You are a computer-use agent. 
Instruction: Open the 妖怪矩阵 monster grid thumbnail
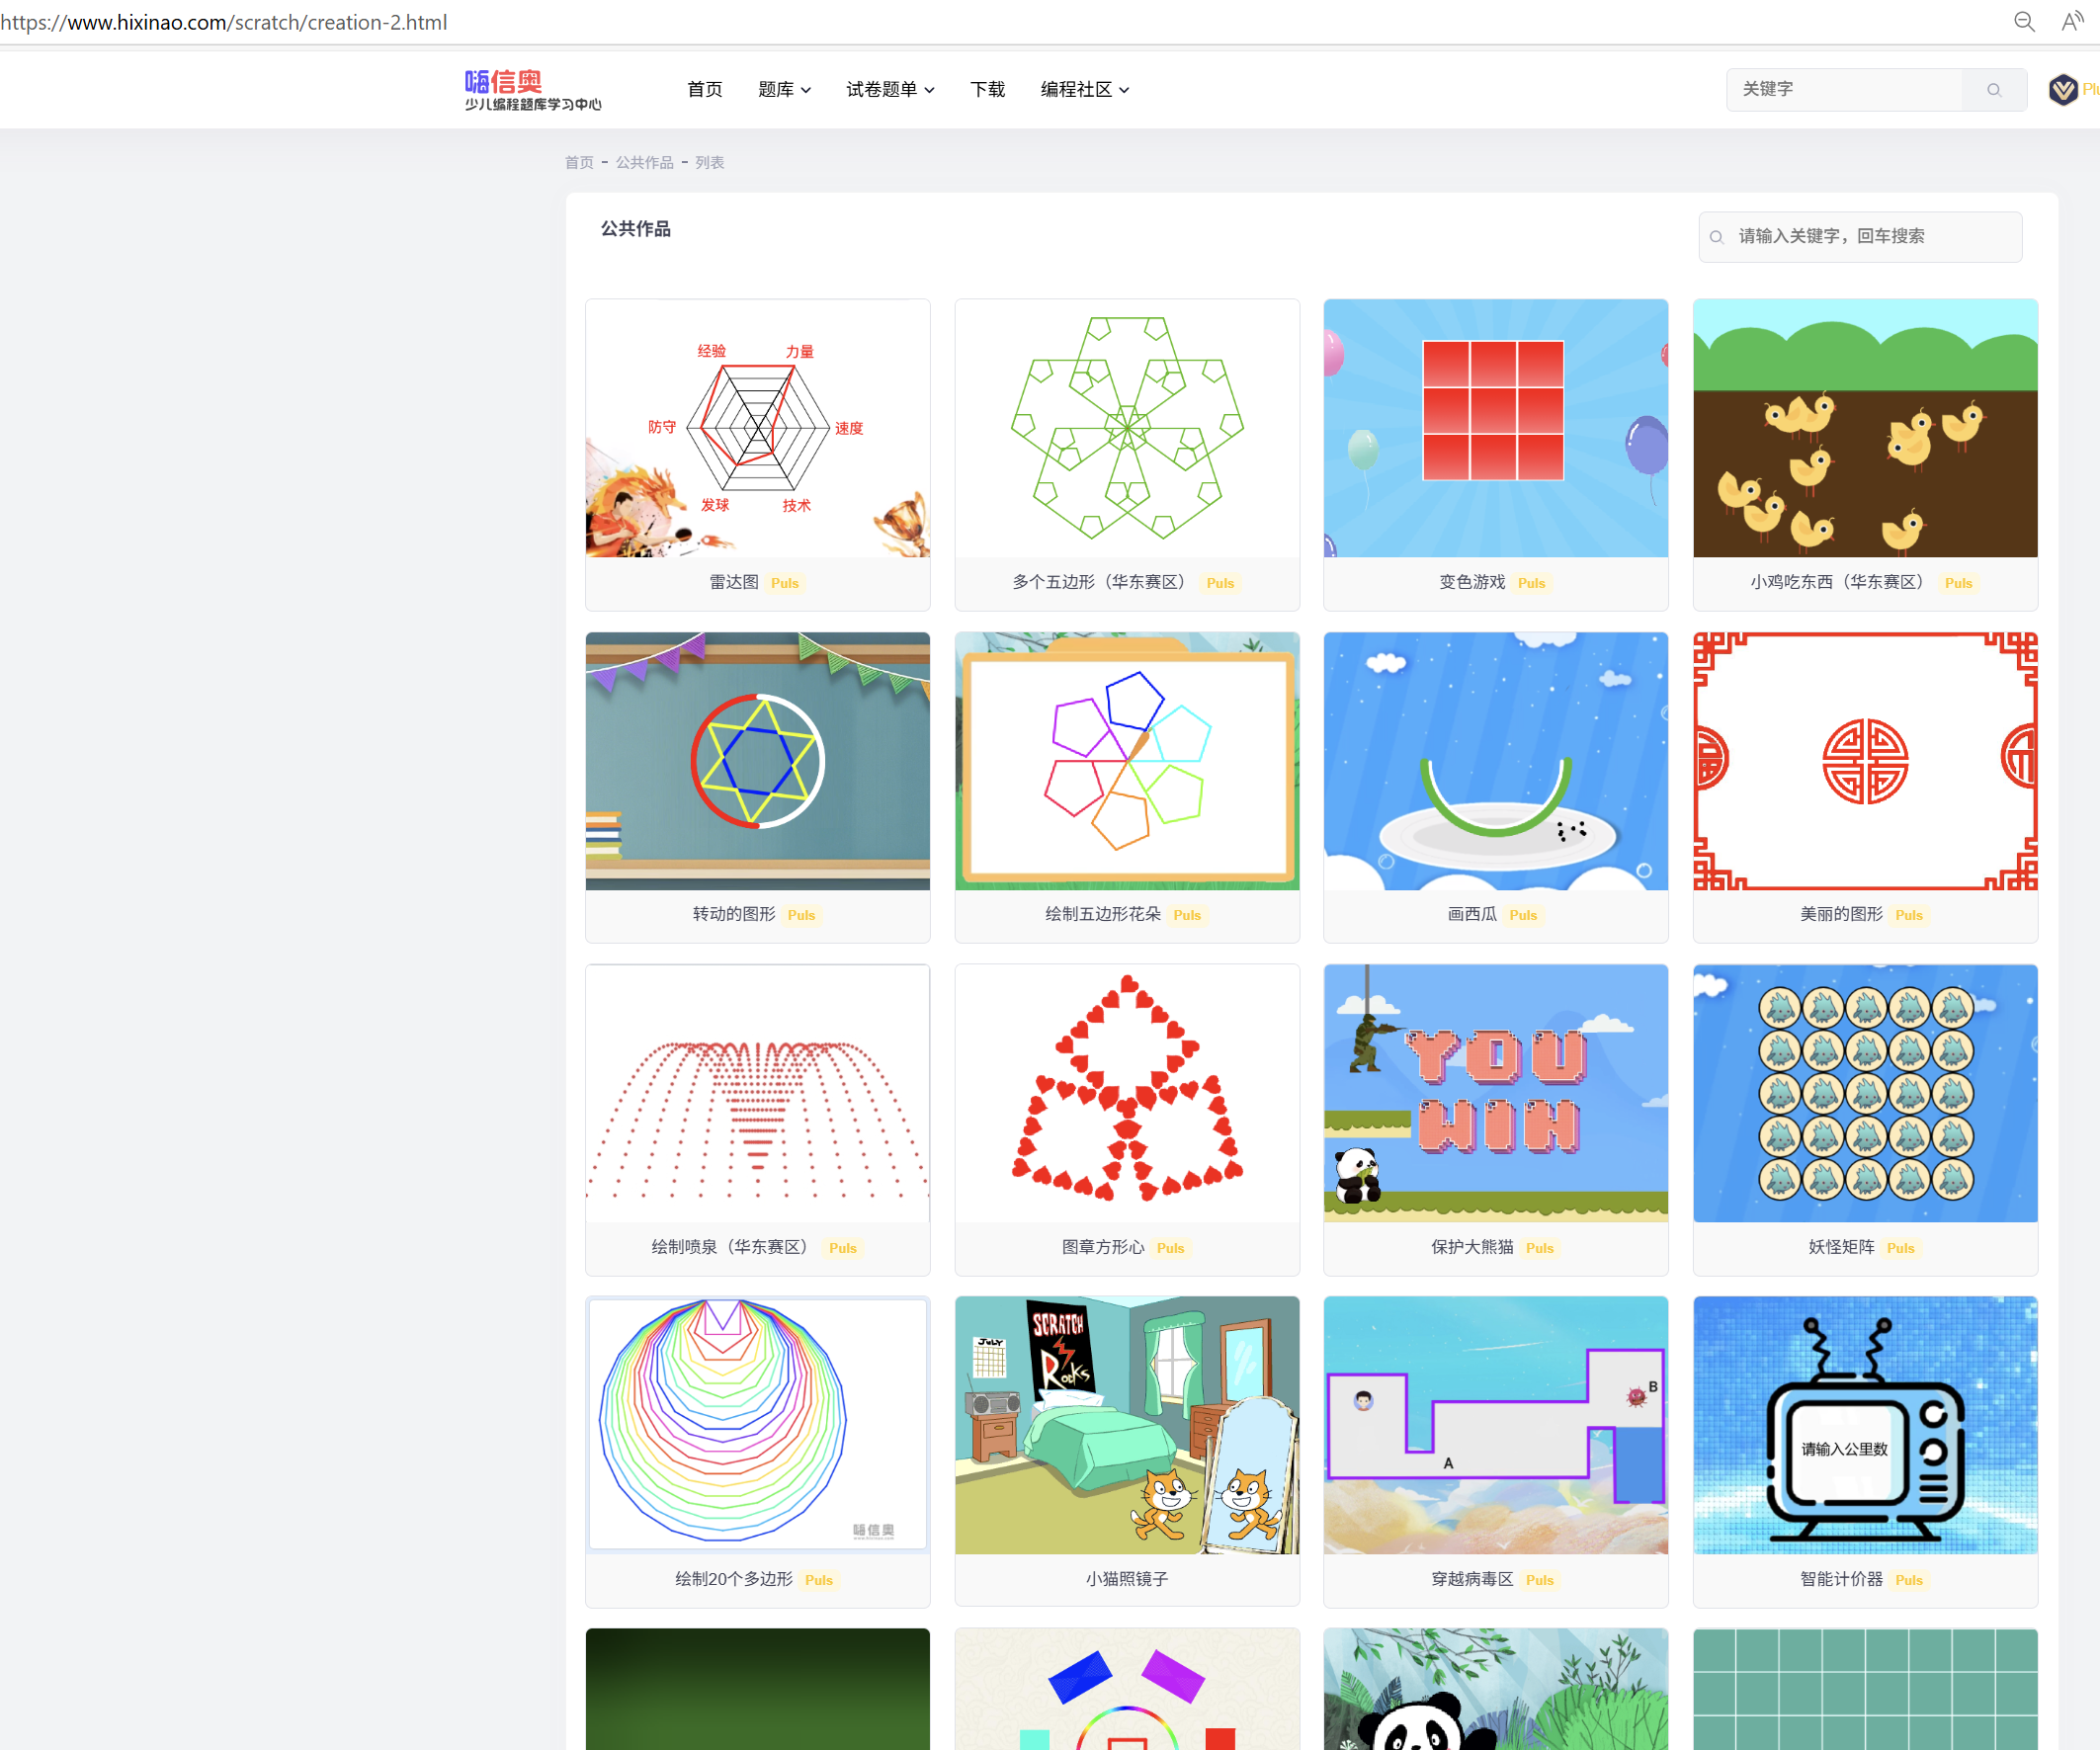pyautogui.click(x=1864, y=1093)
